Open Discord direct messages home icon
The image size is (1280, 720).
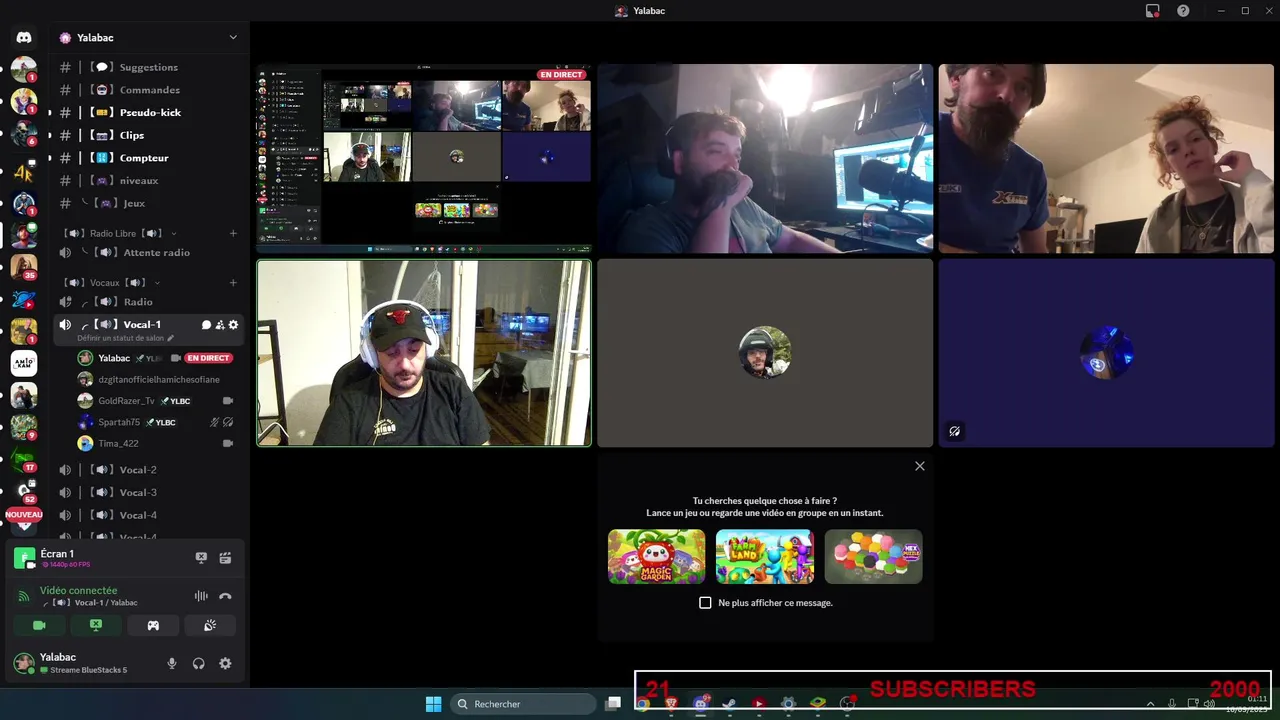24,37
